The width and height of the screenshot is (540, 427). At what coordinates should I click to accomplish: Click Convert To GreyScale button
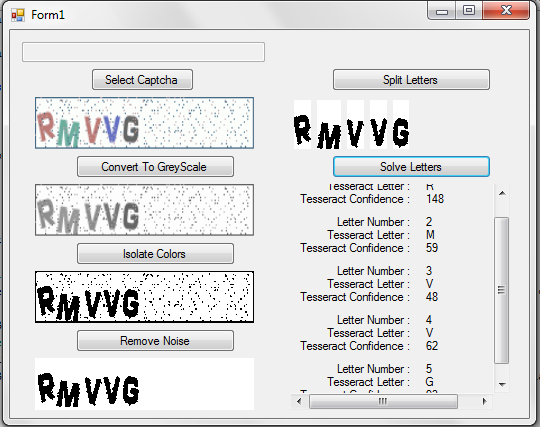coord(155,167)
